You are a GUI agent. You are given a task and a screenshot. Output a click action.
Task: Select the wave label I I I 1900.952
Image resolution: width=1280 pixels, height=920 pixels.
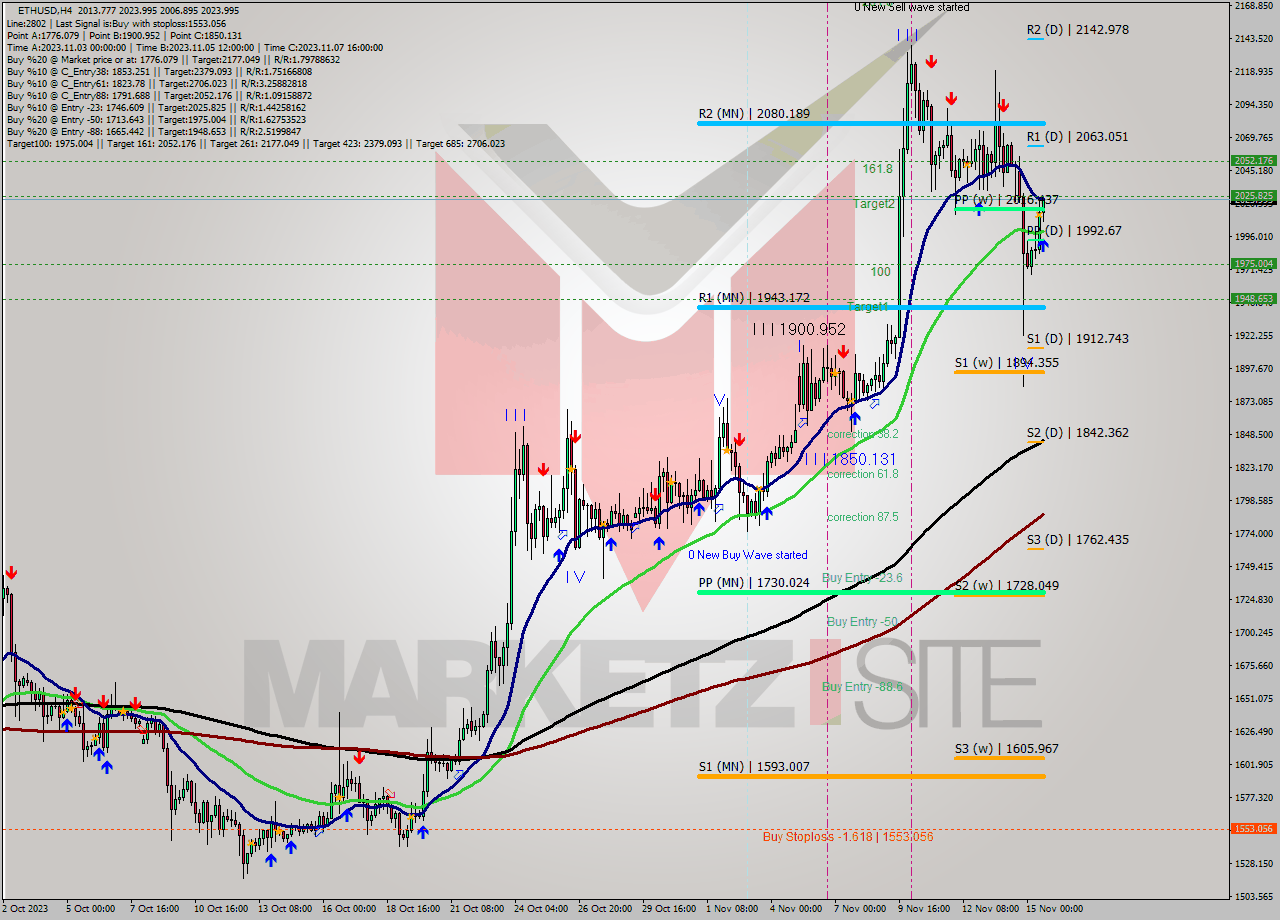point(799,329)
